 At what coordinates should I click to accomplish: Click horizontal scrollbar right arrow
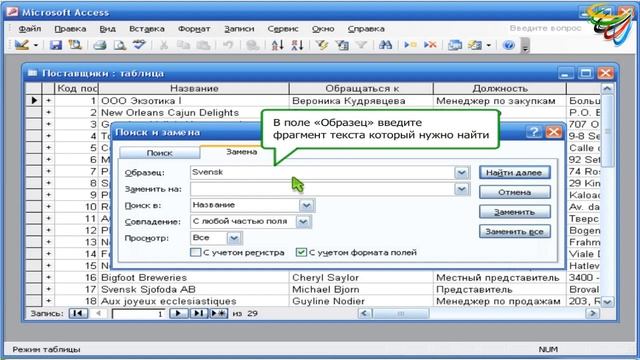click(x=592, y=313)
